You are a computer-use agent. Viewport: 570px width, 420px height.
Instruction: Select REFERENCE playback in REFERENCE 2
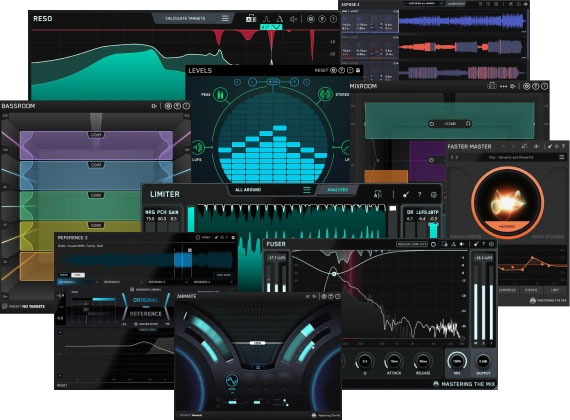coord(146,314)
